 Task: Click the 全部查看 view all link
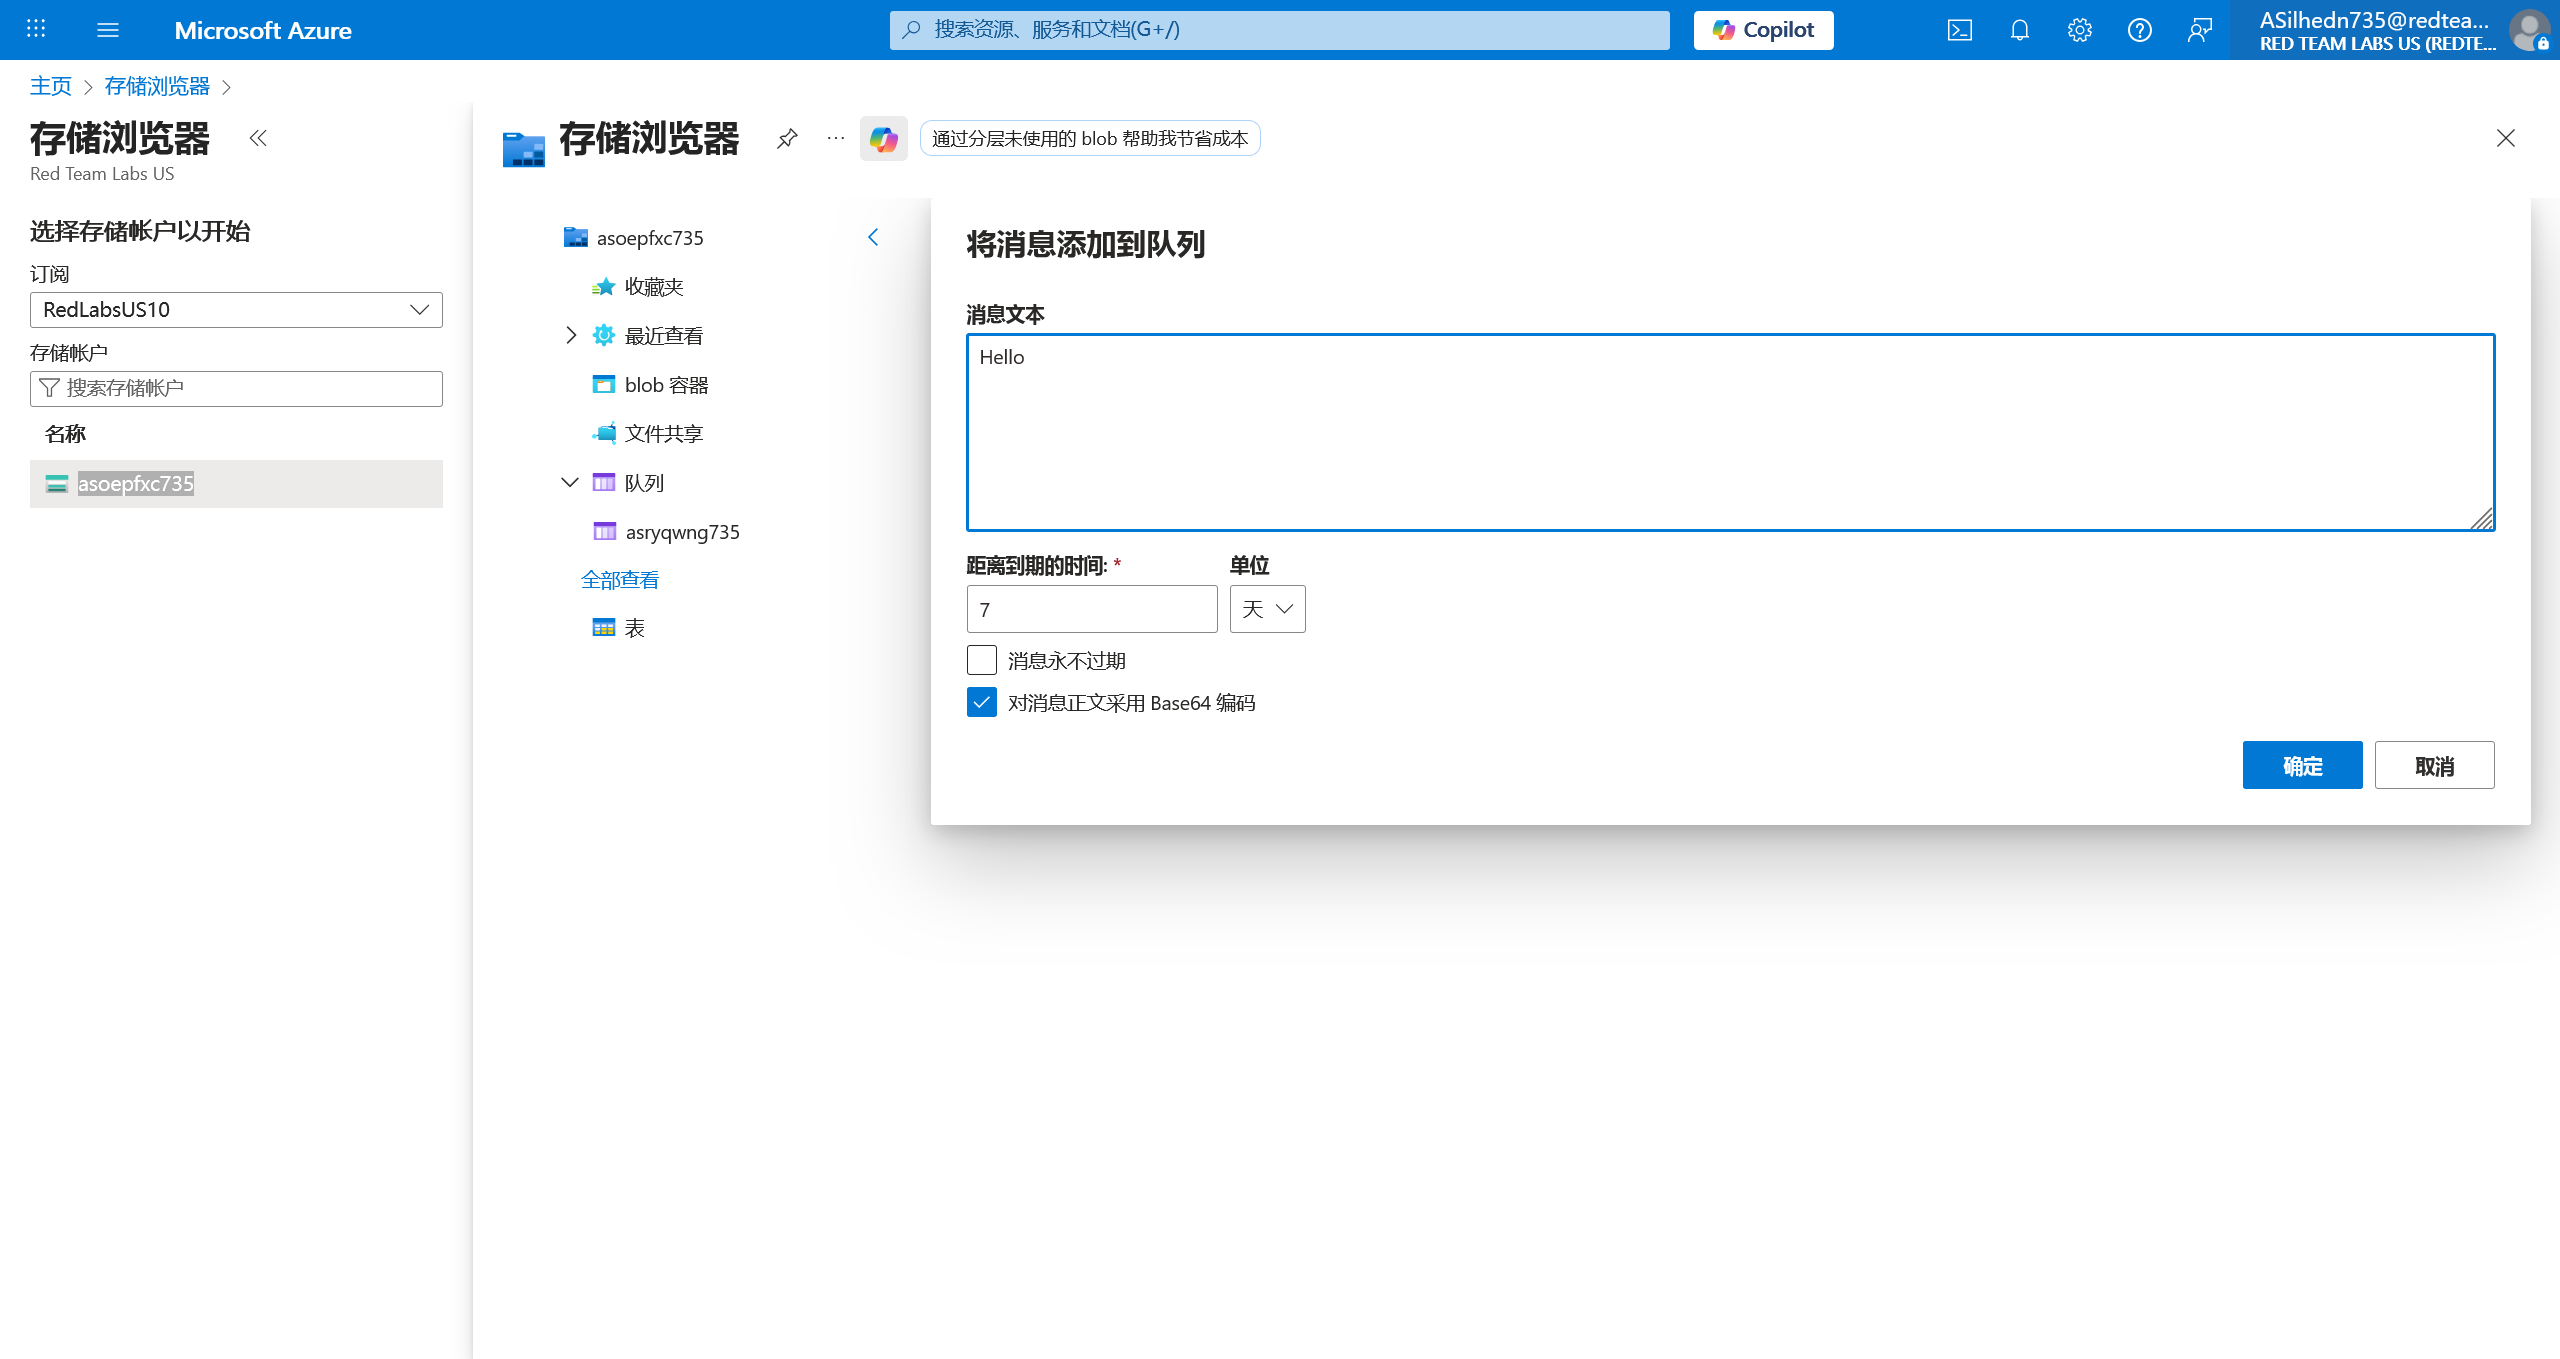point(620,580)
